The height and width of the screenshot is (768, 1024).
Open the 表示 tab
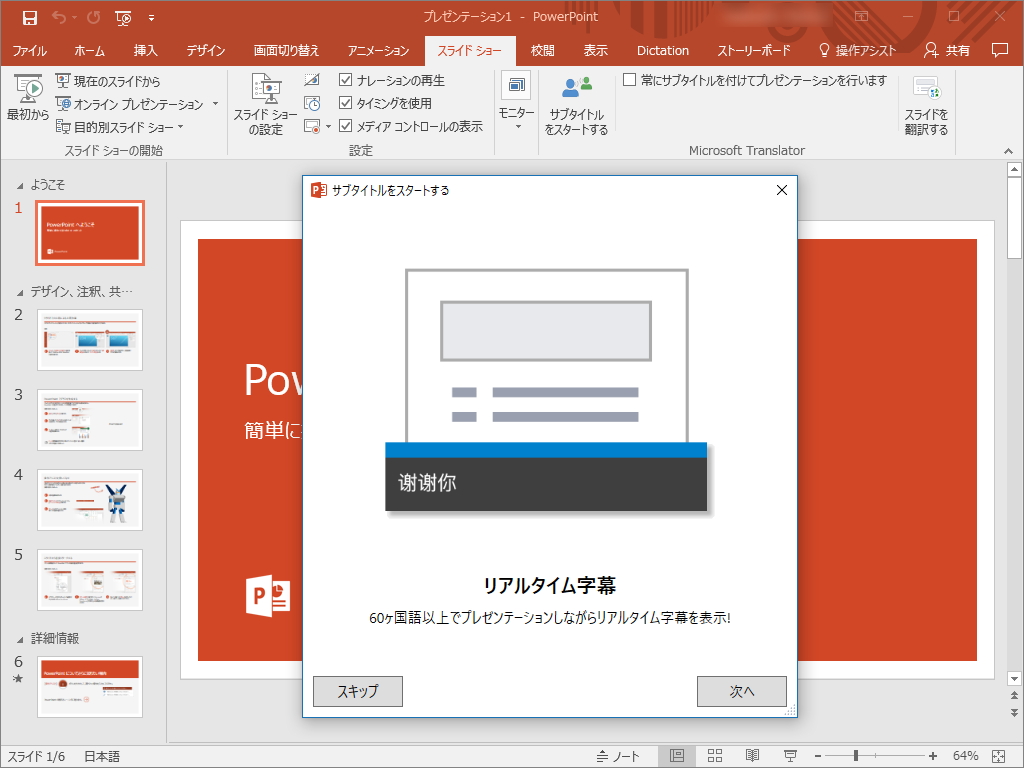tap(595, 51)
